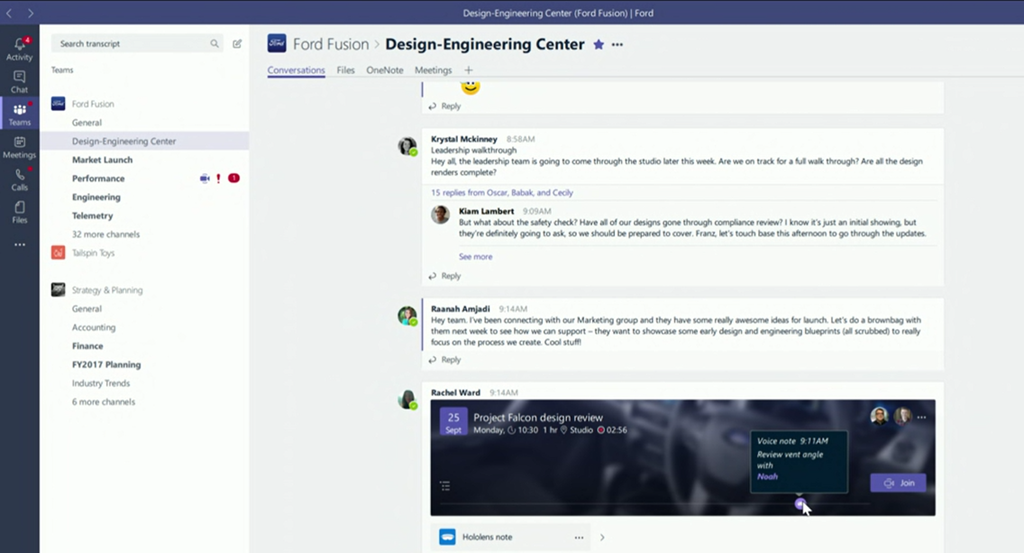This screenshot has width=1024, height=553.
Task: Open the FY2017 Planning channel
Action: click(106, 365)
